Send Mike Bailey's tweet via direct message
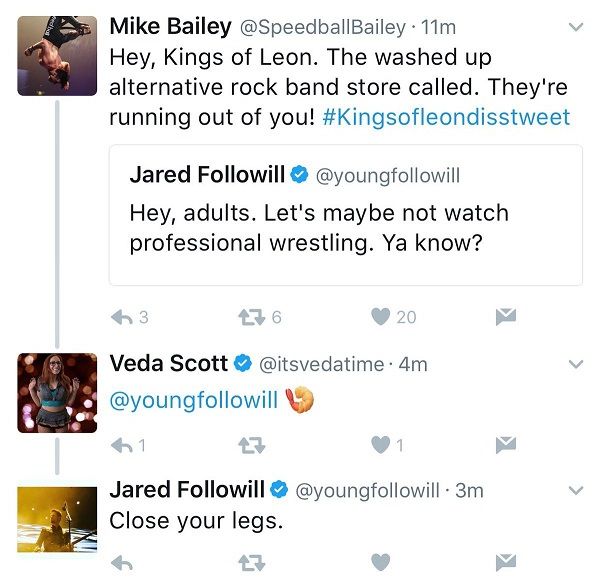Image resolution: width=600 pixels, height=583 pixels. click(x=506, y=317)
